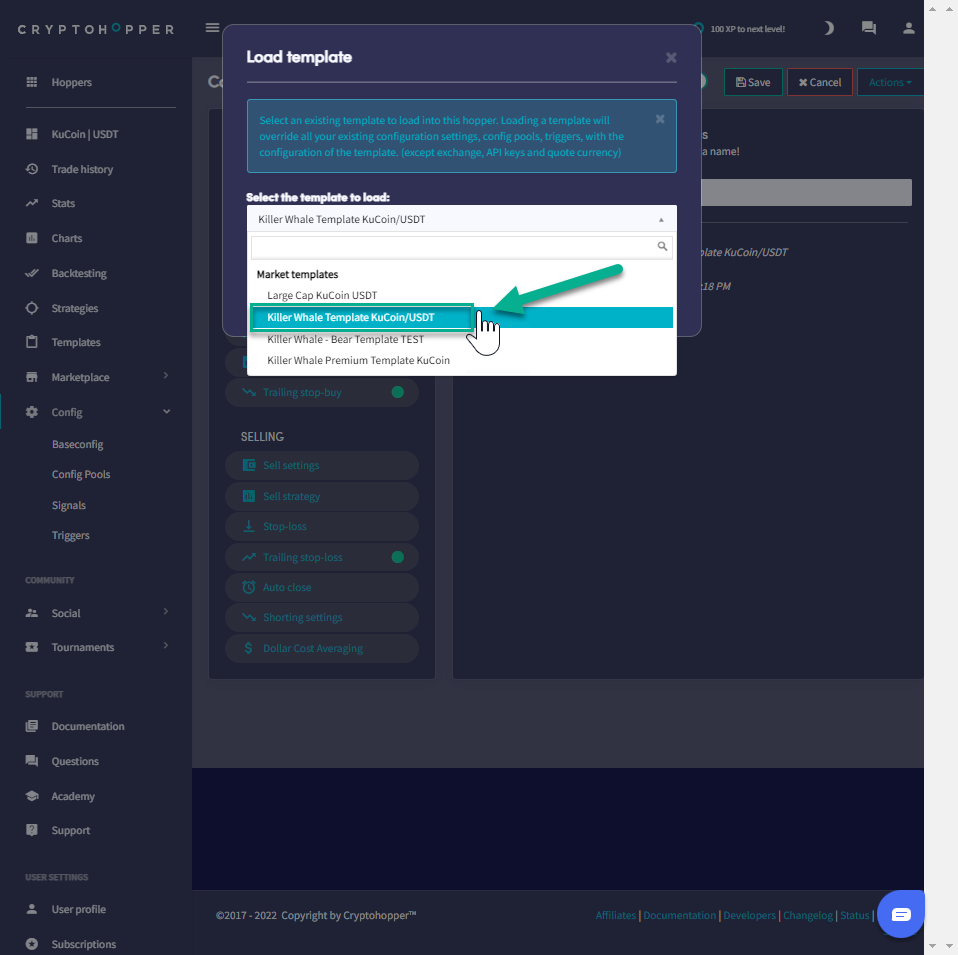Image resolution: width=958 pixels, height=955 pixels.
Task: Expand the Marketplace sidebar submenu
Action: [166, 377]
